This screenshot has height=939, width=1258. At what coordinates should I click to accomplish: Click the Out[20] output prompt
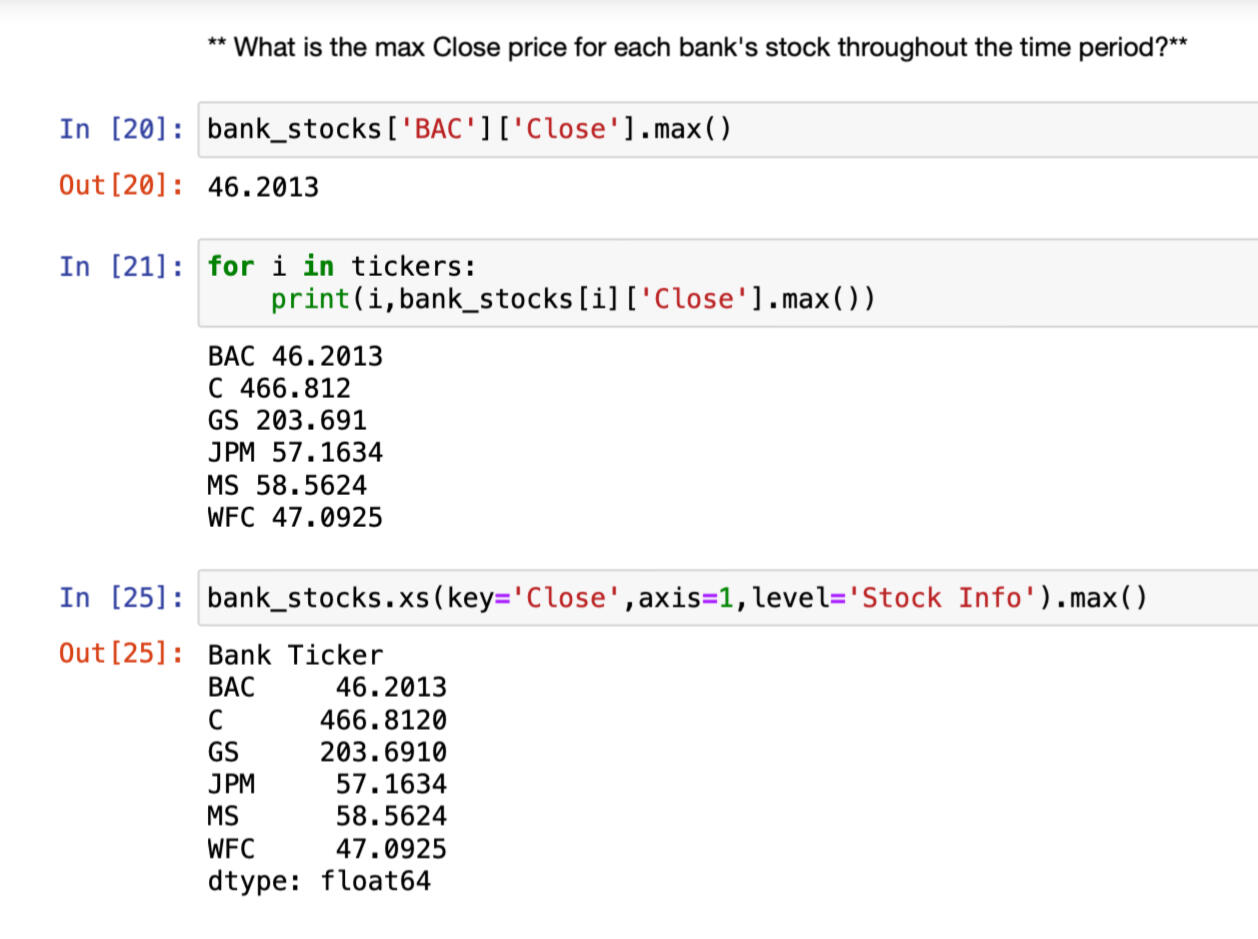coord(121,187)
